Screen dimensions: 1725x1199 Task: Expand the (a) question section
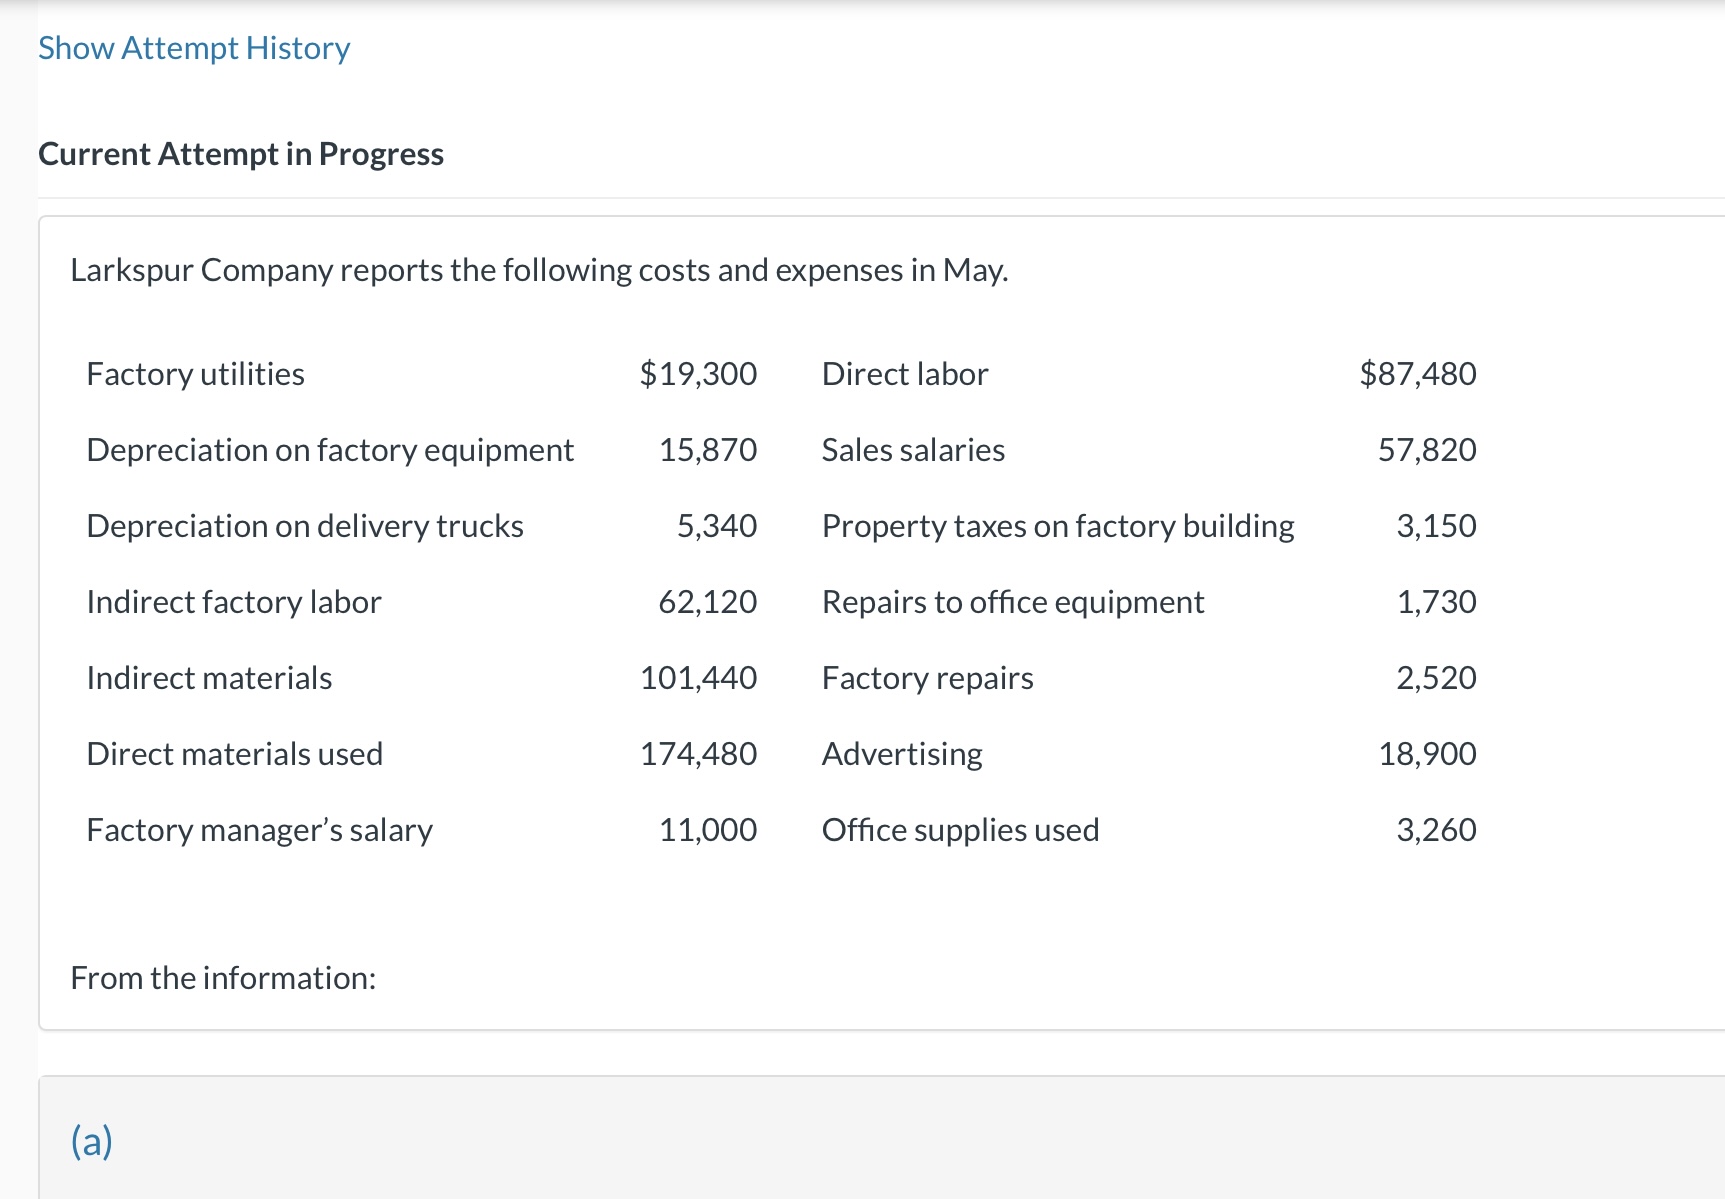pos(92,1140)
